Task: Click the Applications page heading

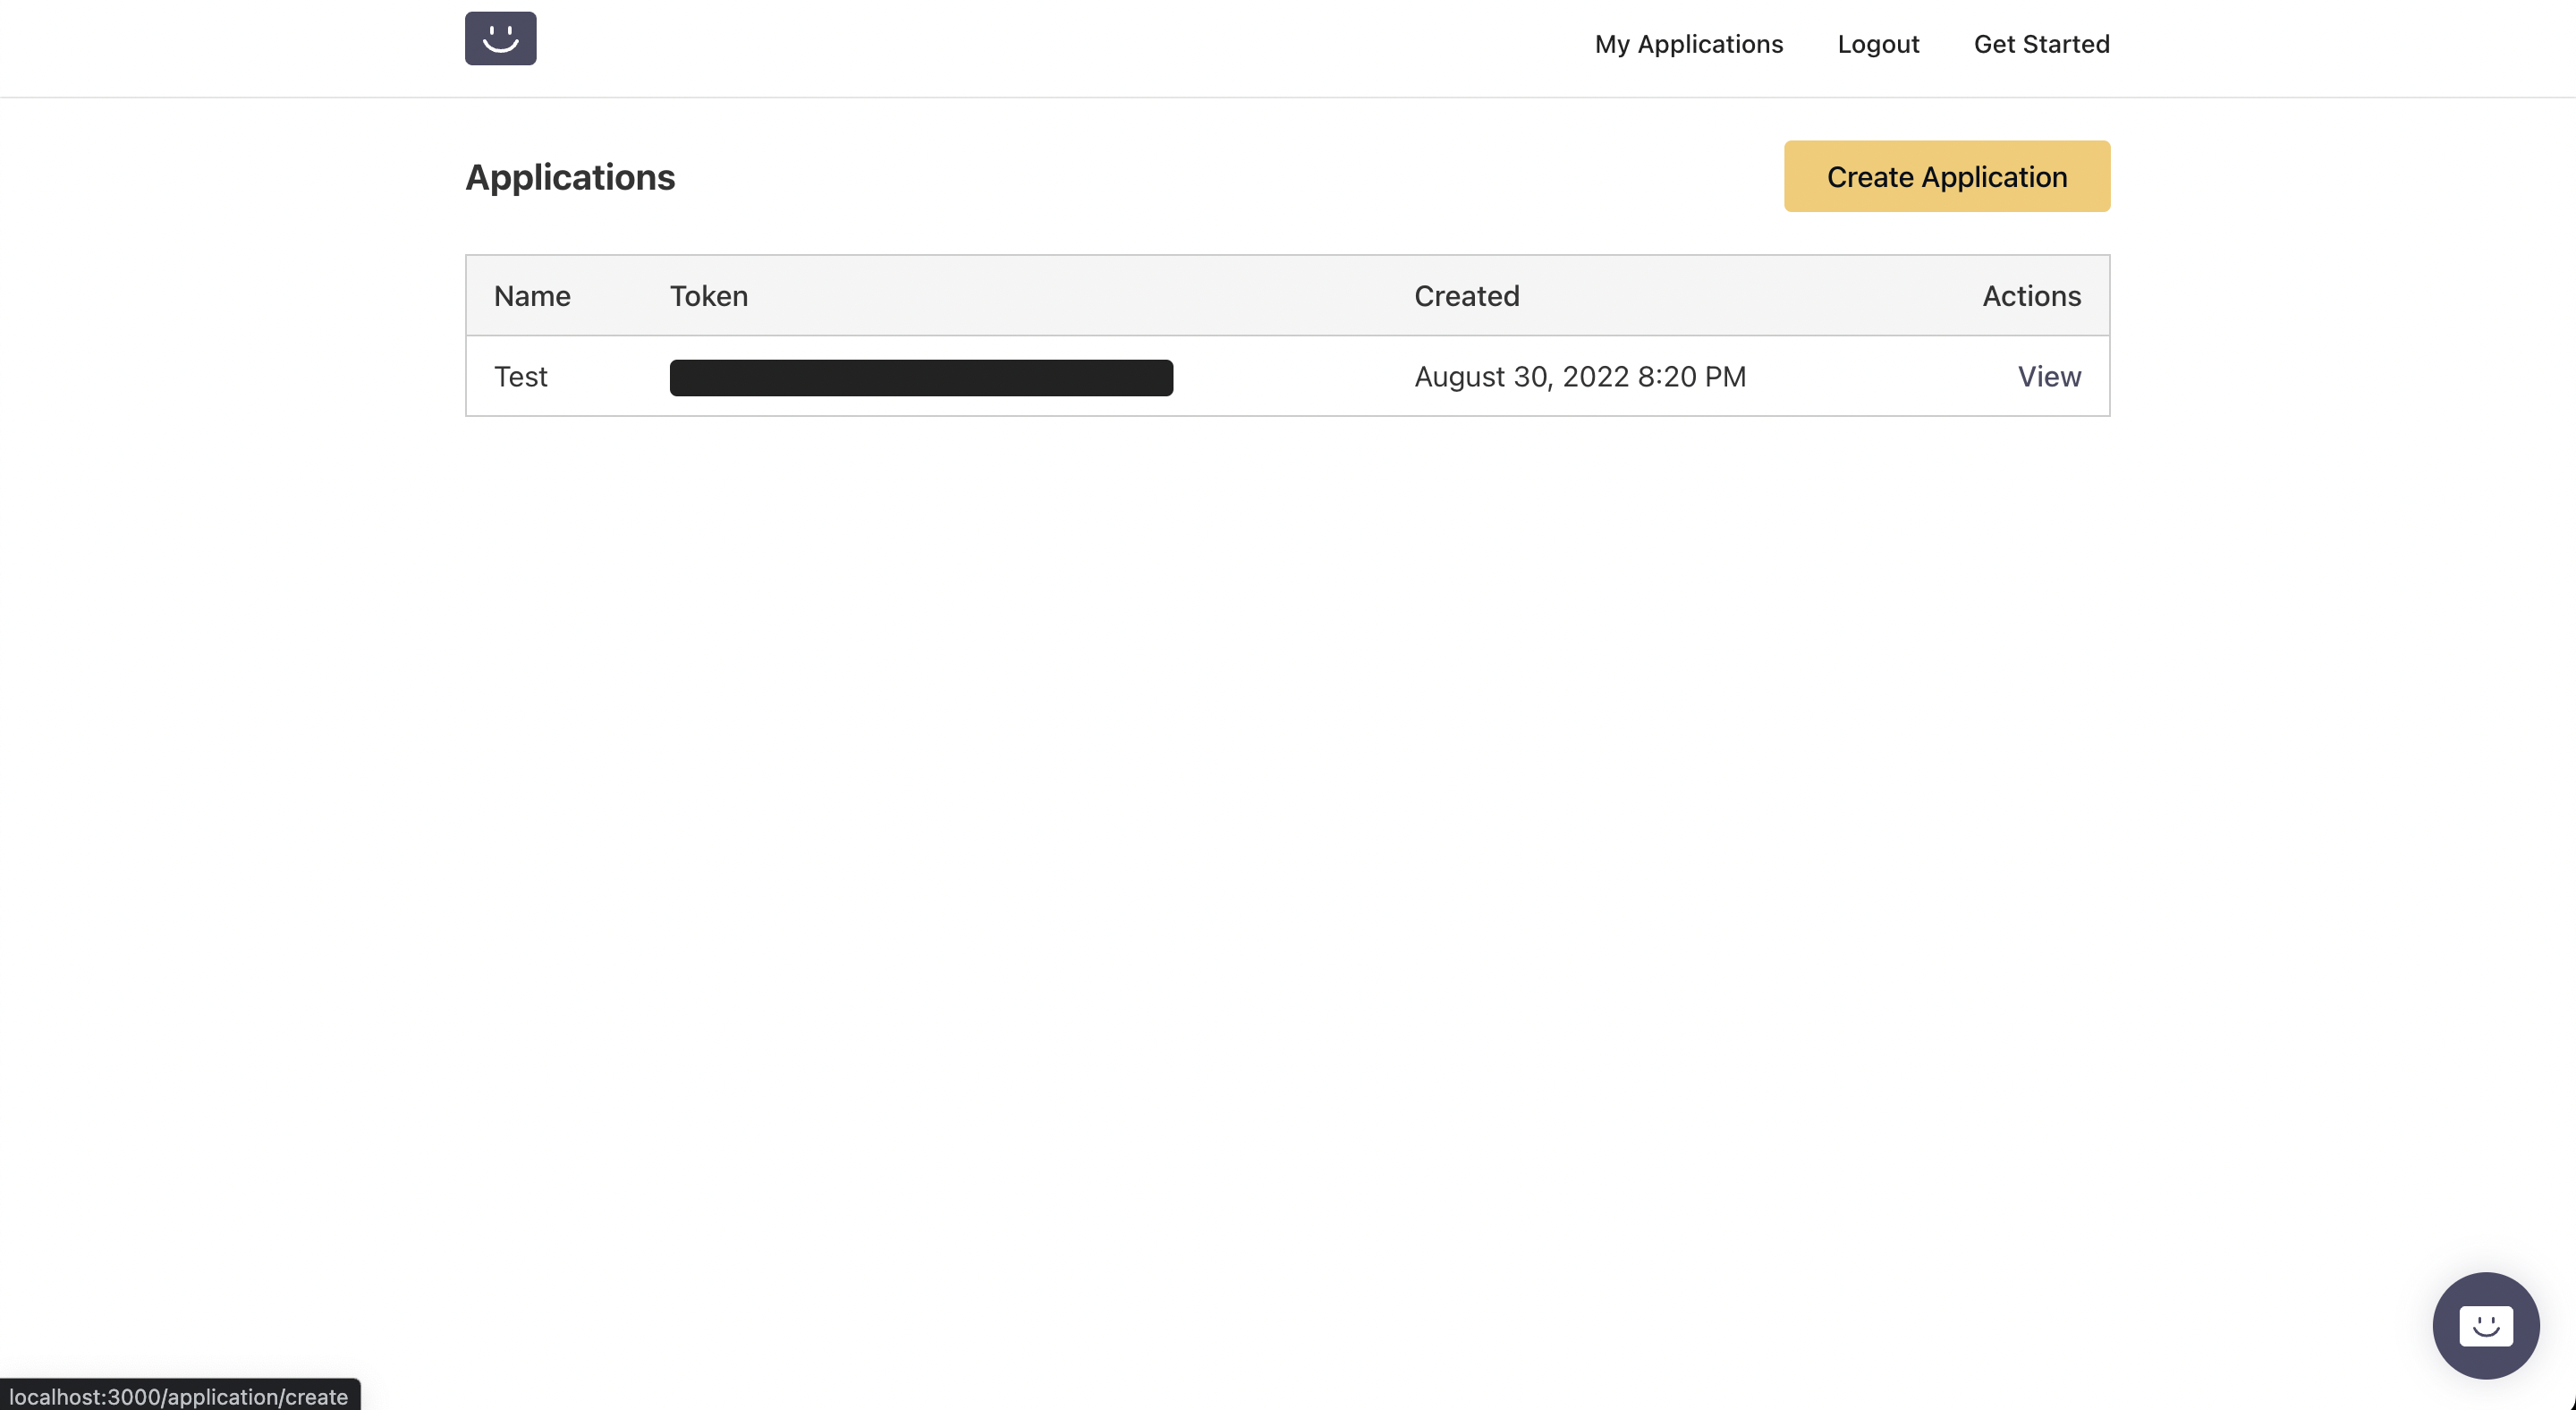Action: pyautogui.click(x=570, y=177)
